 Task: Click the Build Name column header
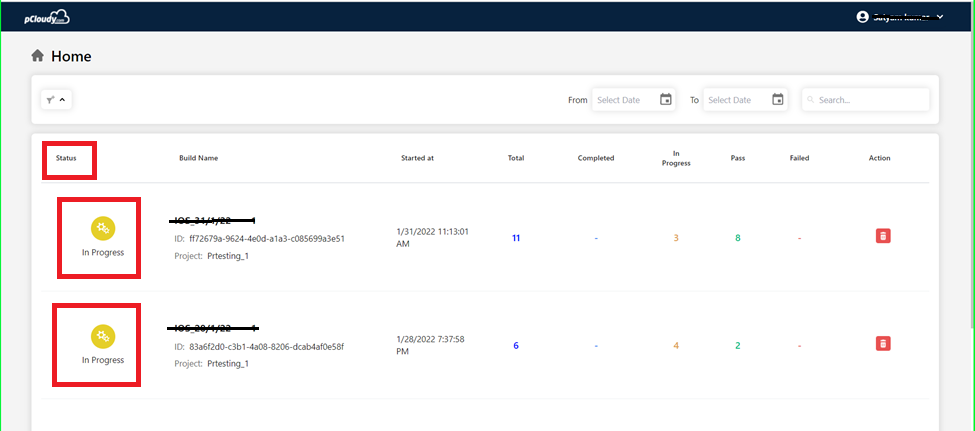pyautogui.click(x=198, y=158)
